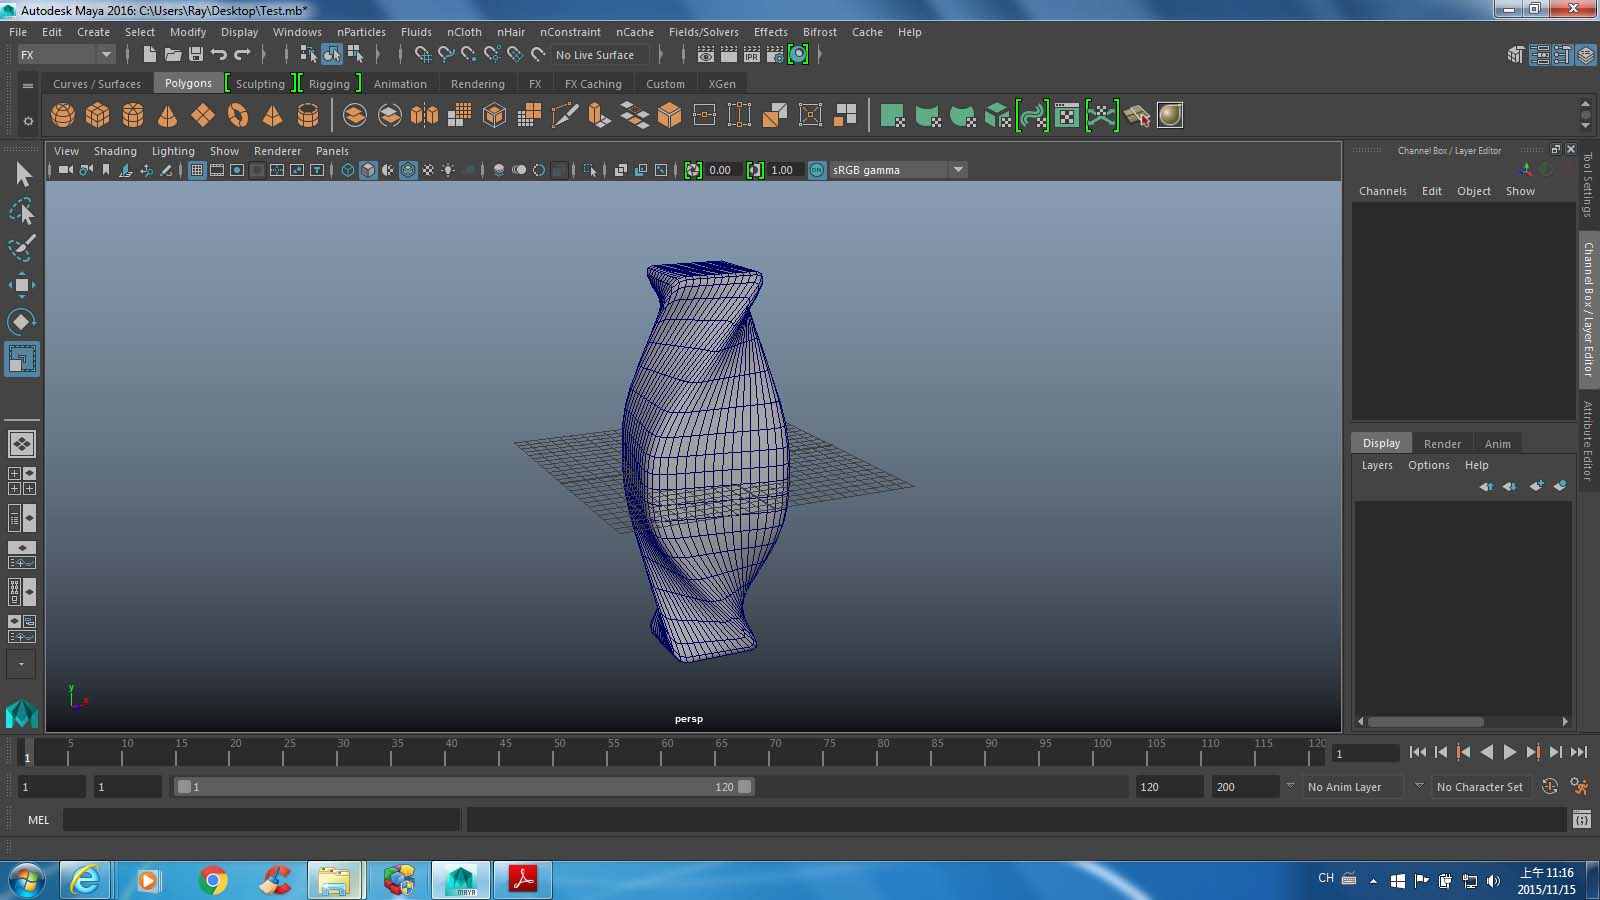Viewport: 1600px width, 900px height.
Task: Open the Layers menu in Layer Editor
Action: pyautogui.click(x=1377, y=465)
